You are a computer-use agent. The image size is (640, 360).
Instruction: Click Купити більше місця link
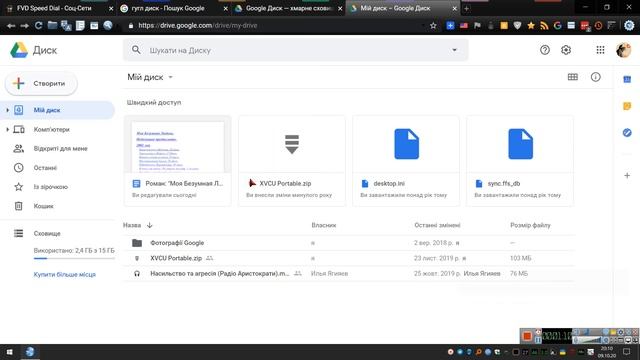tap(64, 275)
